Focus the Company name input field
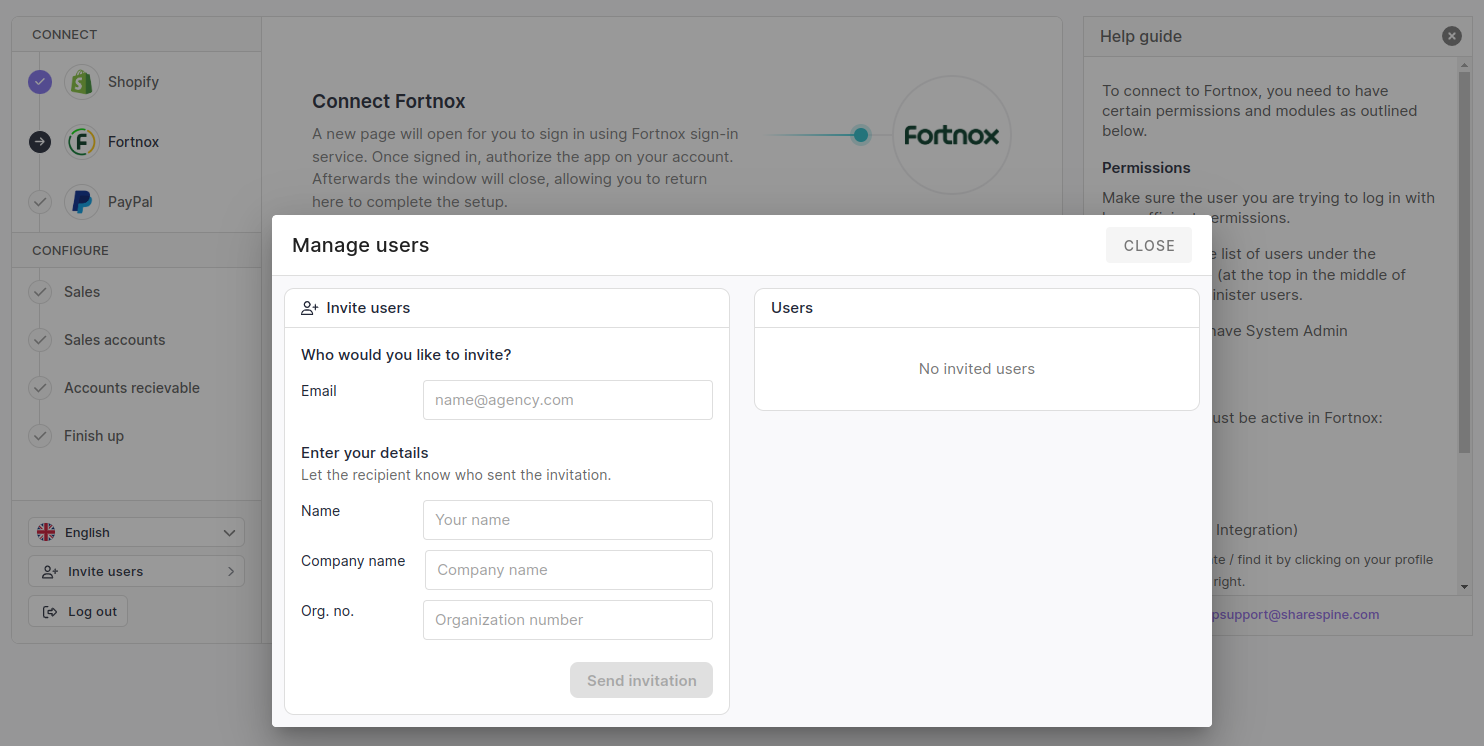The width and height of the screenshot is (1484, 746). pos(569,570)
